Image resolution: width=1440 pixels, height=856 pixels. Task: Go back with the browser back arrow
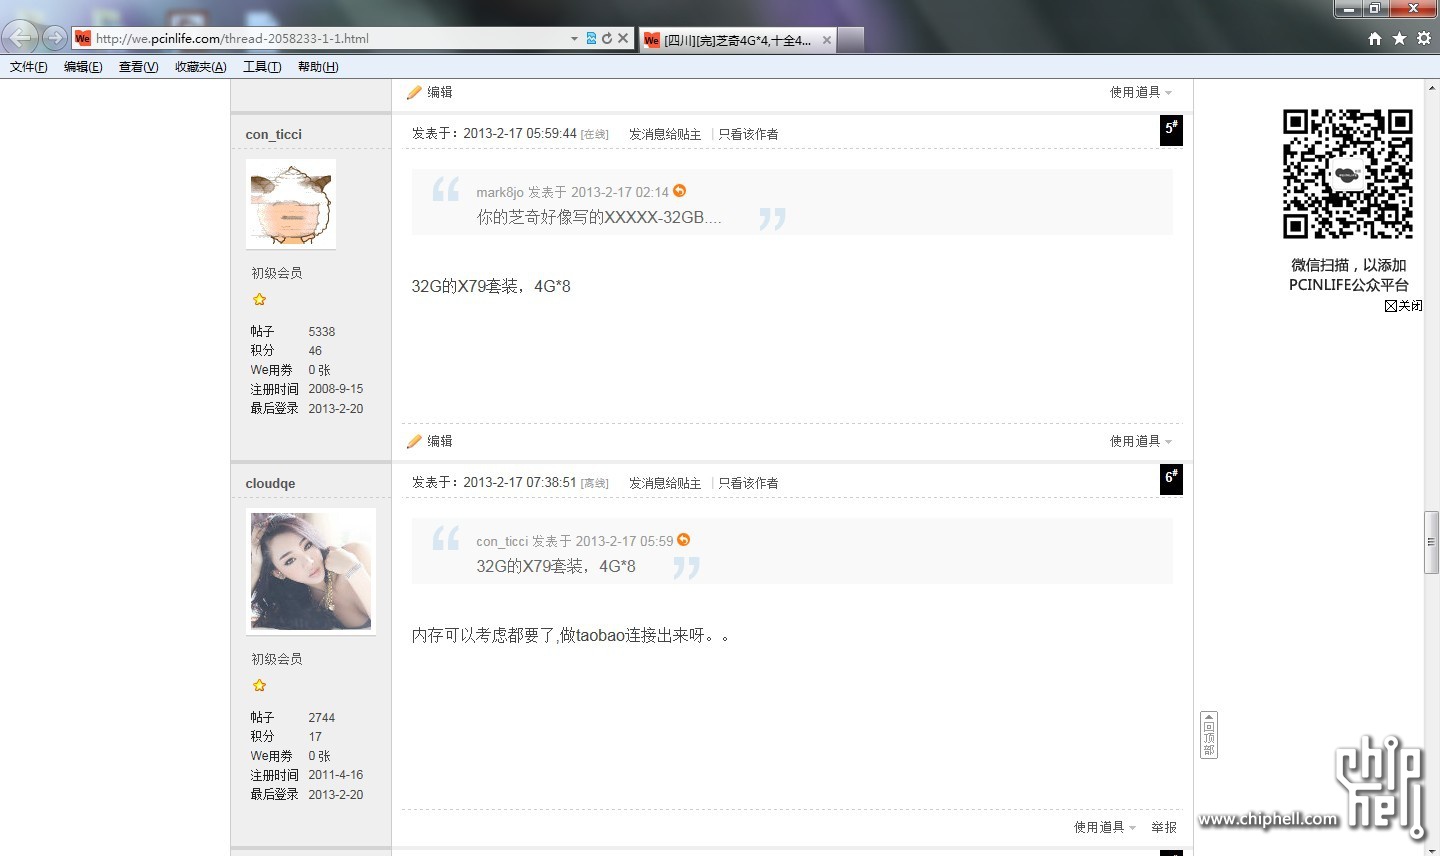tap(20, 38)
